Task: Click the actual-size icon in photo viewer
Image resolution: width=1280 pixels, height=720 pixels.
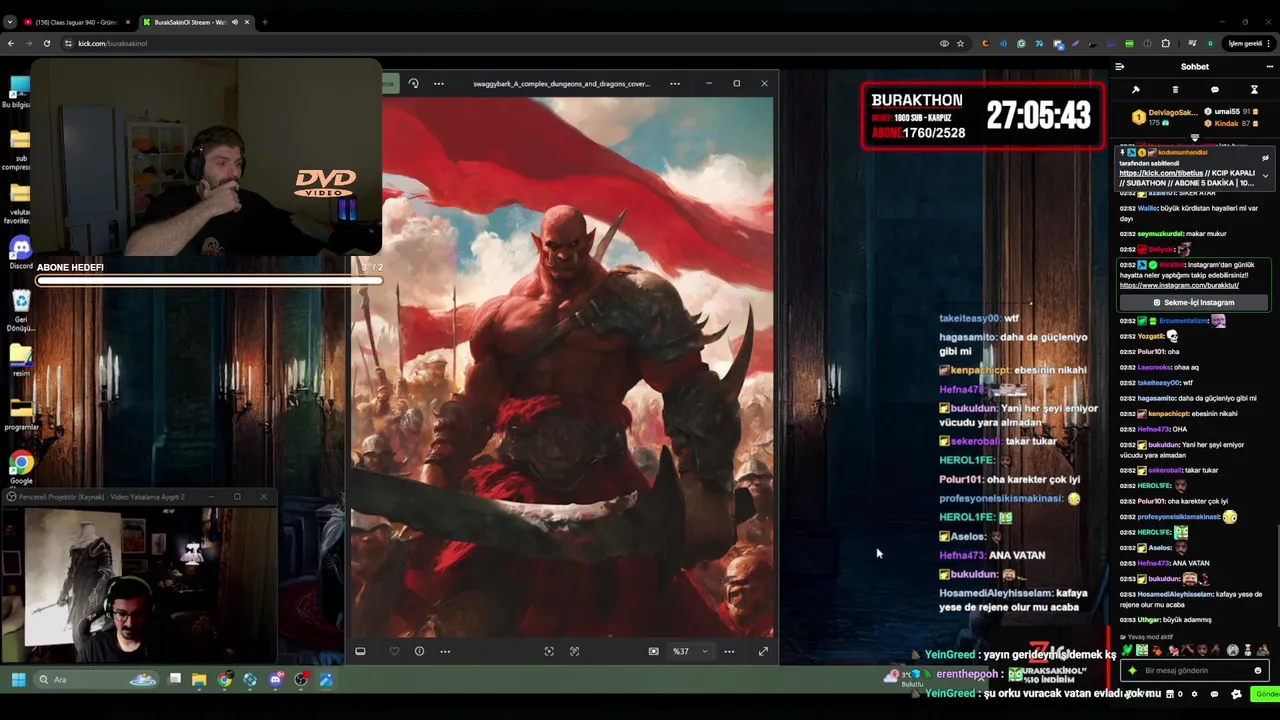Action: 574,651
